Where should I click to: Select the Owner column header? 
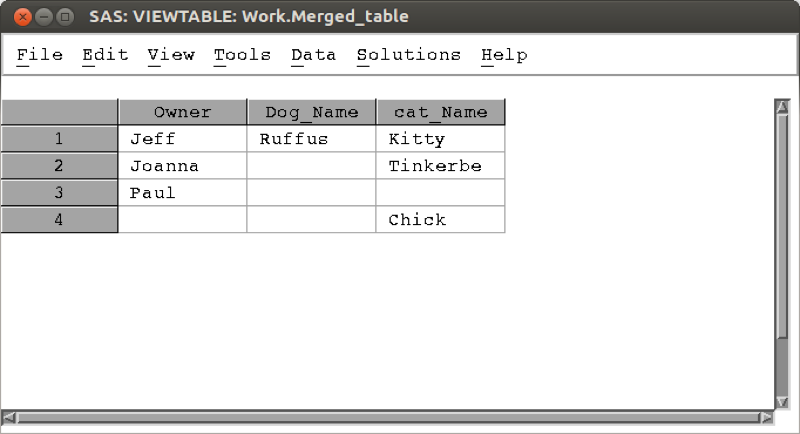pyautogui.click(x=182, y=112)
